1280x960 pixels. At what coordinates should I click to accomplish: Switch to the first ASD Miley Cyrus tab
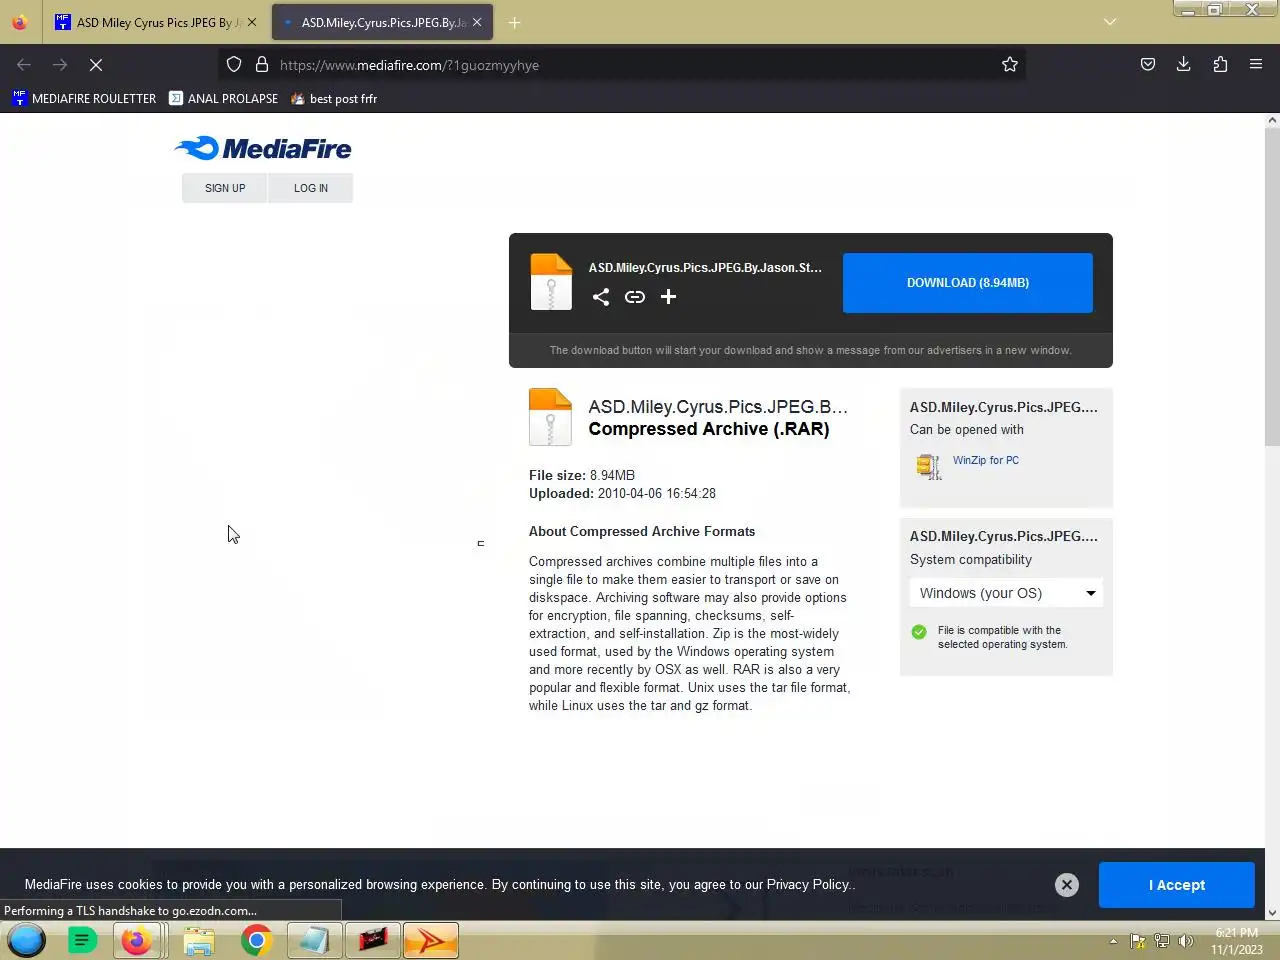coord(155,22)
